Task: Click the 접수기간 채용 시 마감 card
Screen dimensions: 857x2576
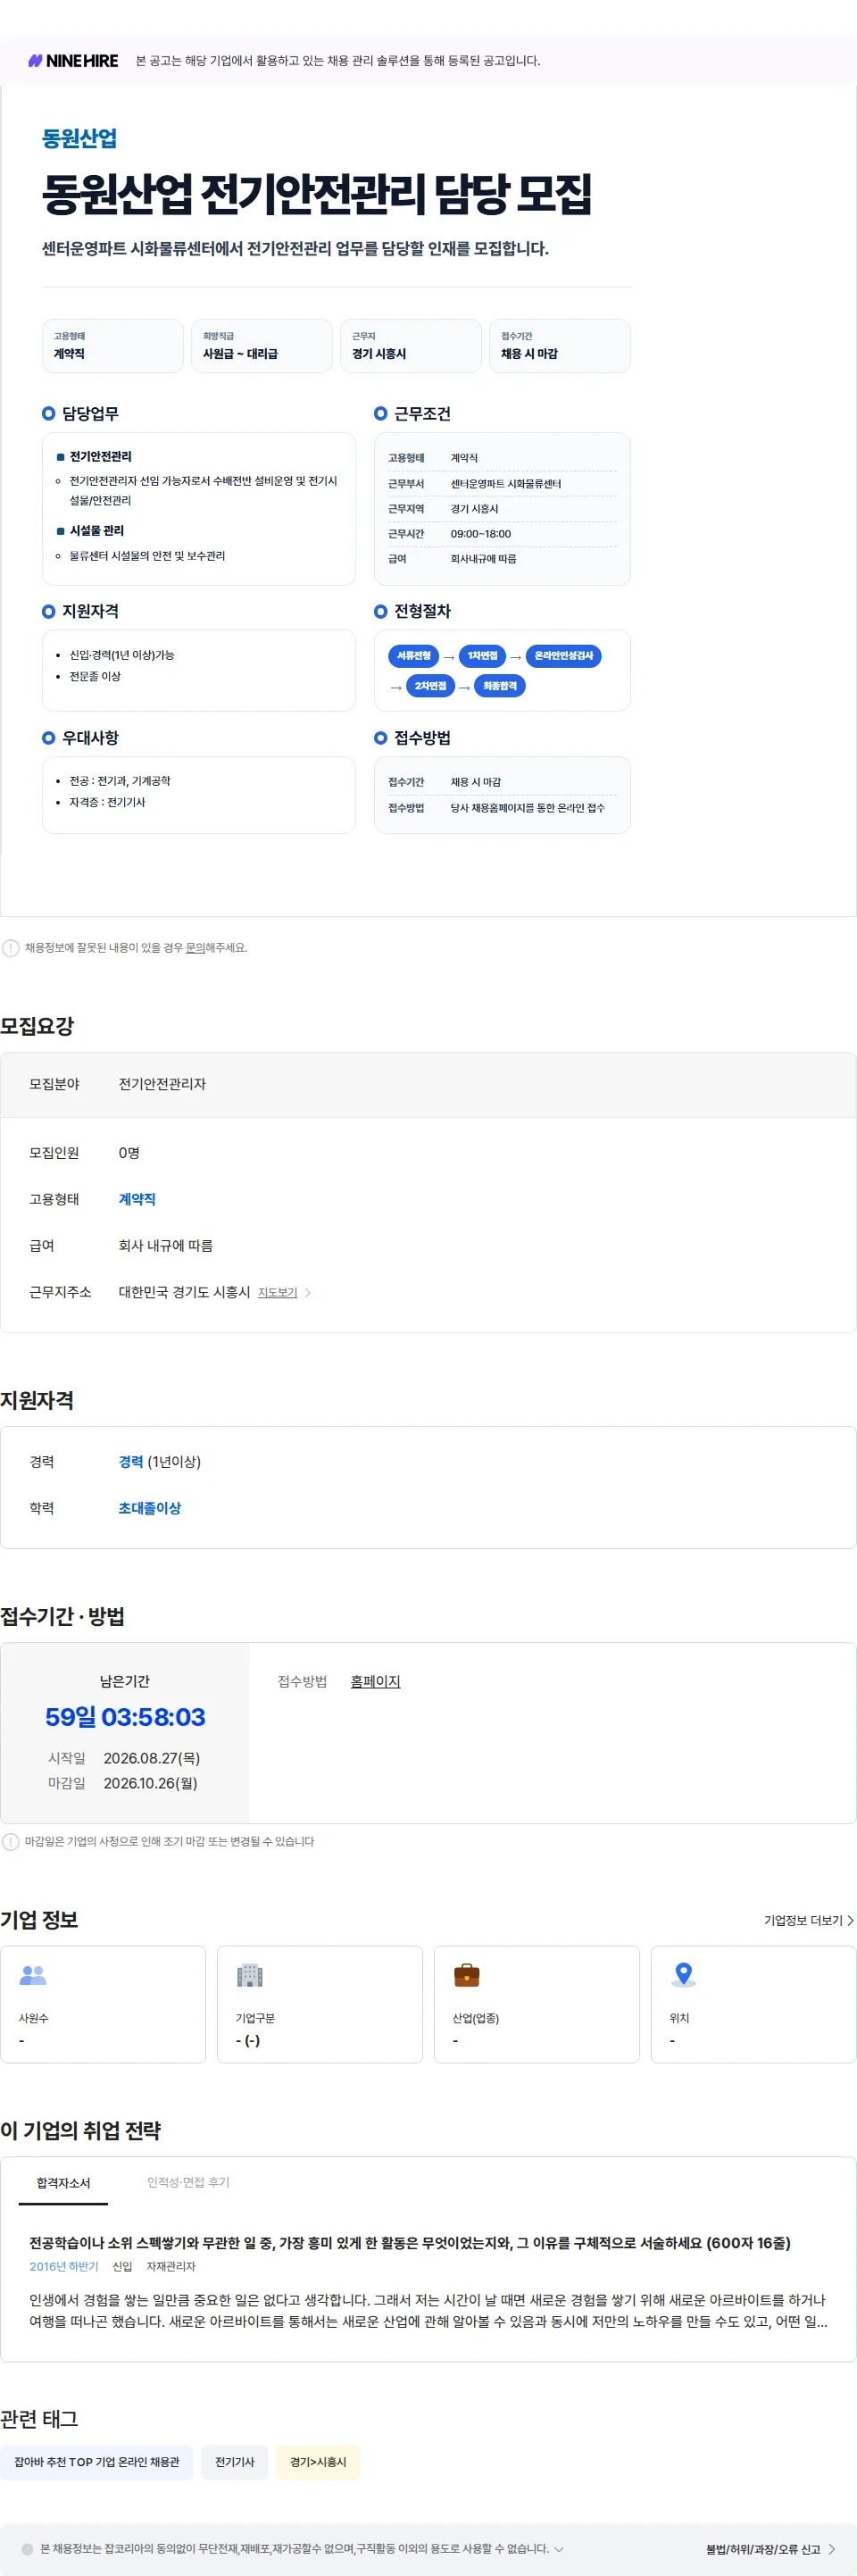Action: coord(560,346)
